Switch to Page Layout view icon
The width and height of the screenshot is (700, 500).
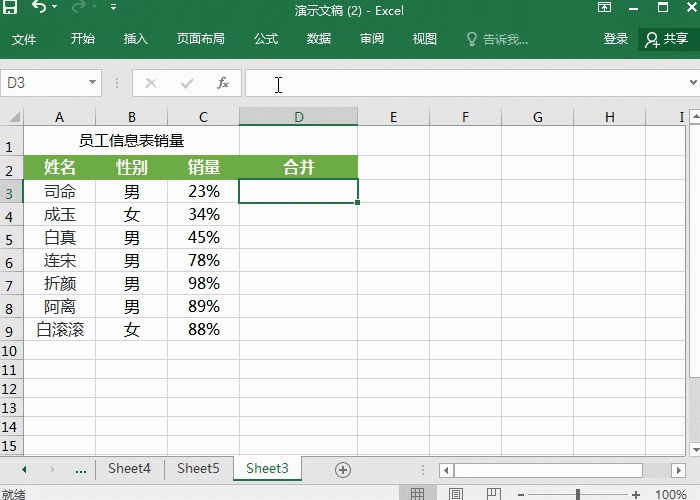point(455,493)
